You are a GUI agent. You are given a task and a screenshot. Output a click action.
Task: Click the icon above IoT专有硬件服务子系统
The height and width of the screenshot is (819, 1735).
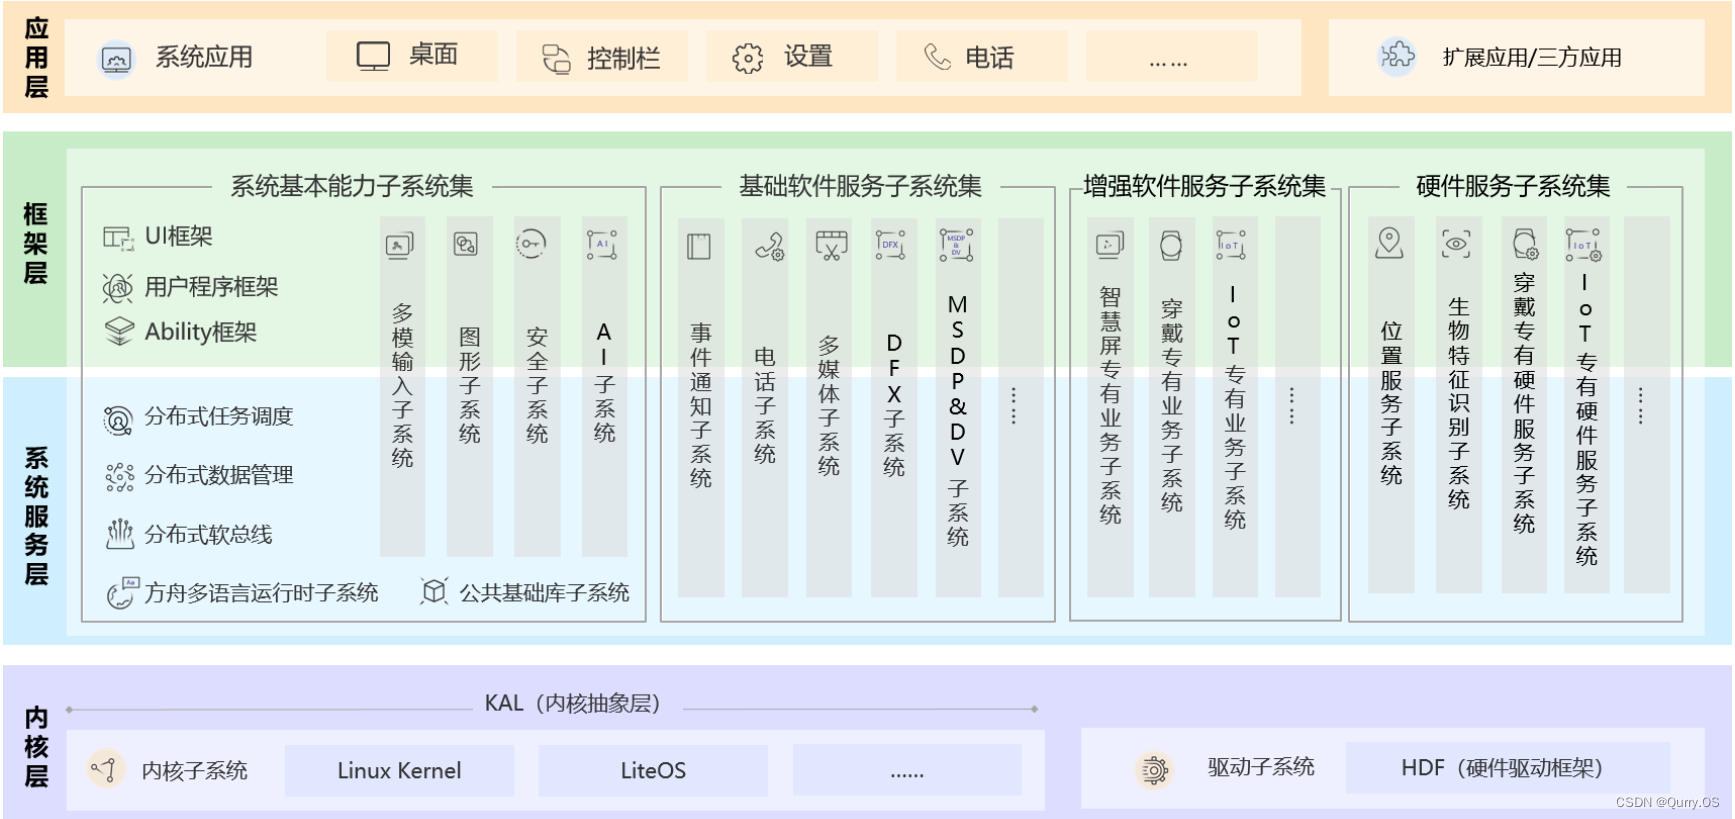point(1584,245)
